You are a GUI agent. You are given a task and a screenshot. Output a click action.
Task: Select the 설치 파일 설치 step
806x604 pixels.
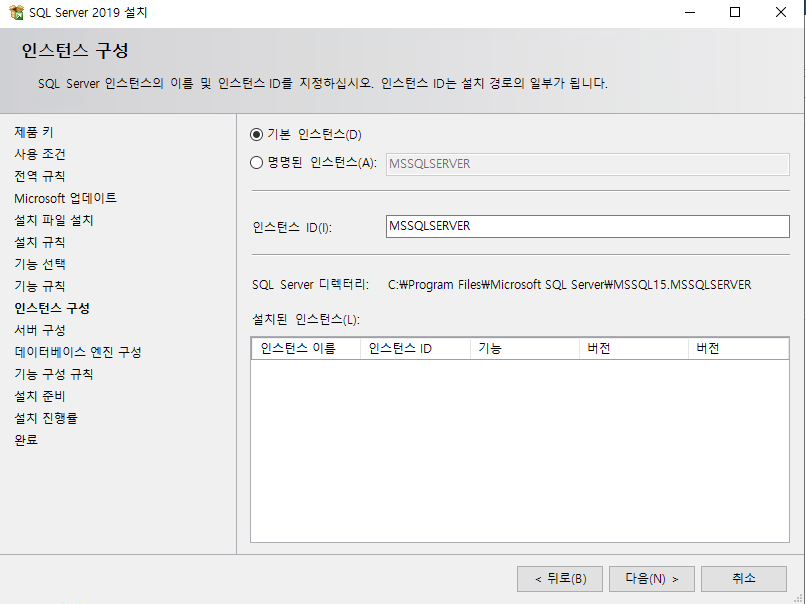[x=54, y=221]
